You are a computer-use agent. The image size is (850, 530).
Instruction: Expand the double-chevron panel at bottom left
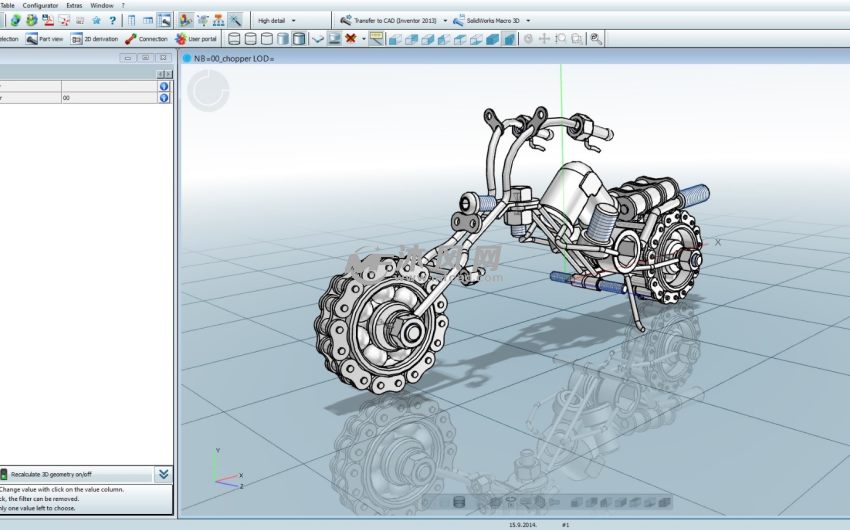coord(164,474)
